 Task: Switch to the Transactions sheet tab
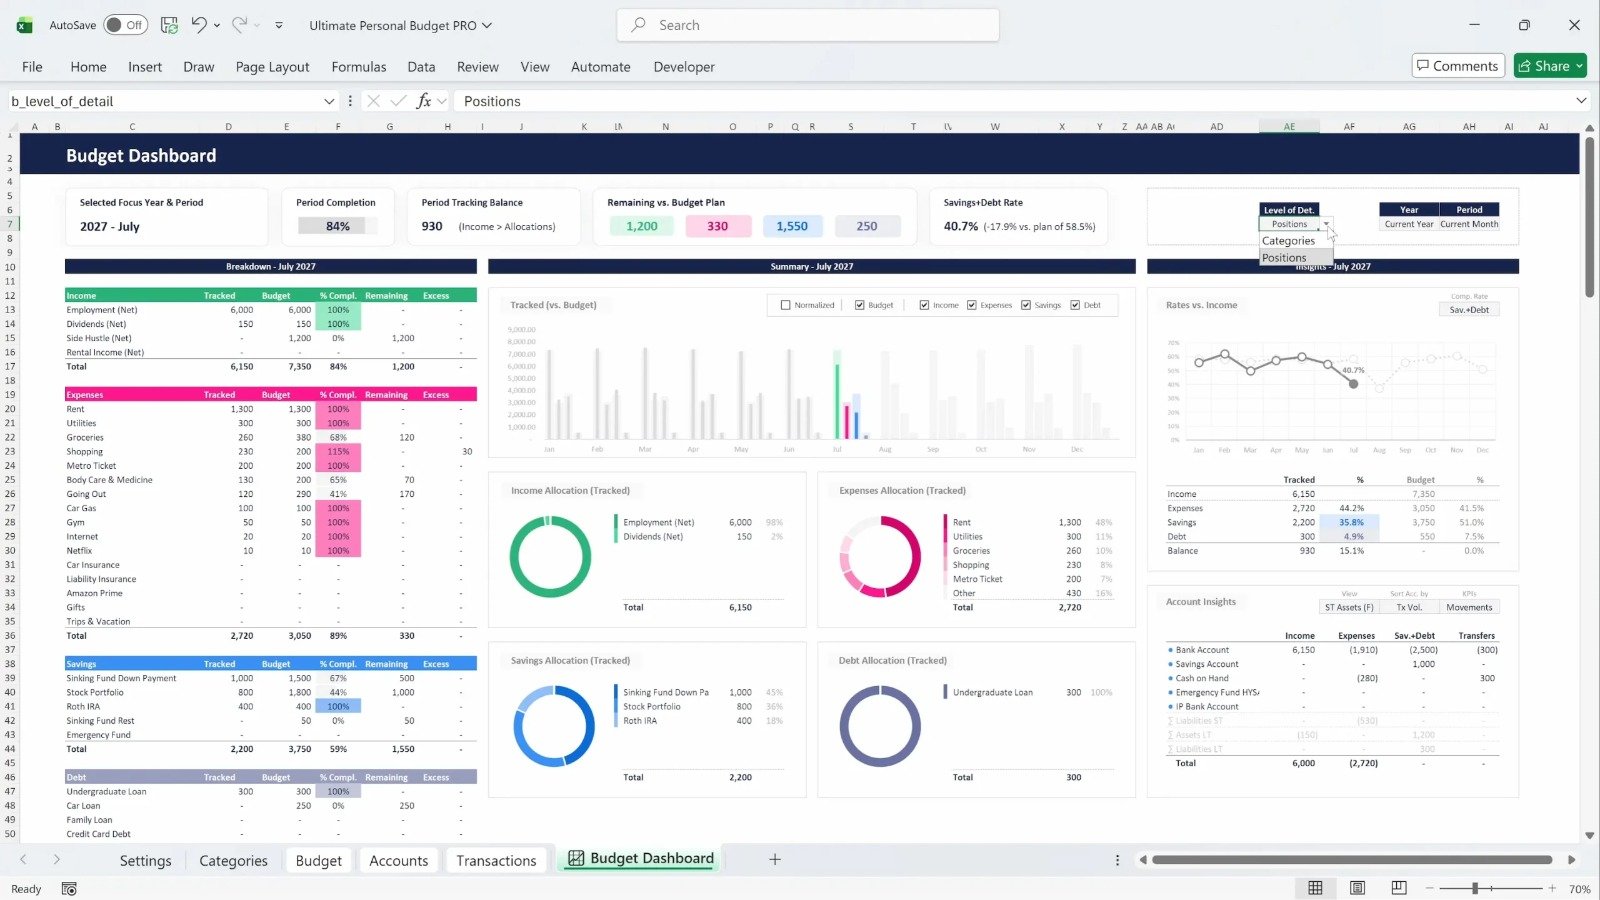(496, 860)
